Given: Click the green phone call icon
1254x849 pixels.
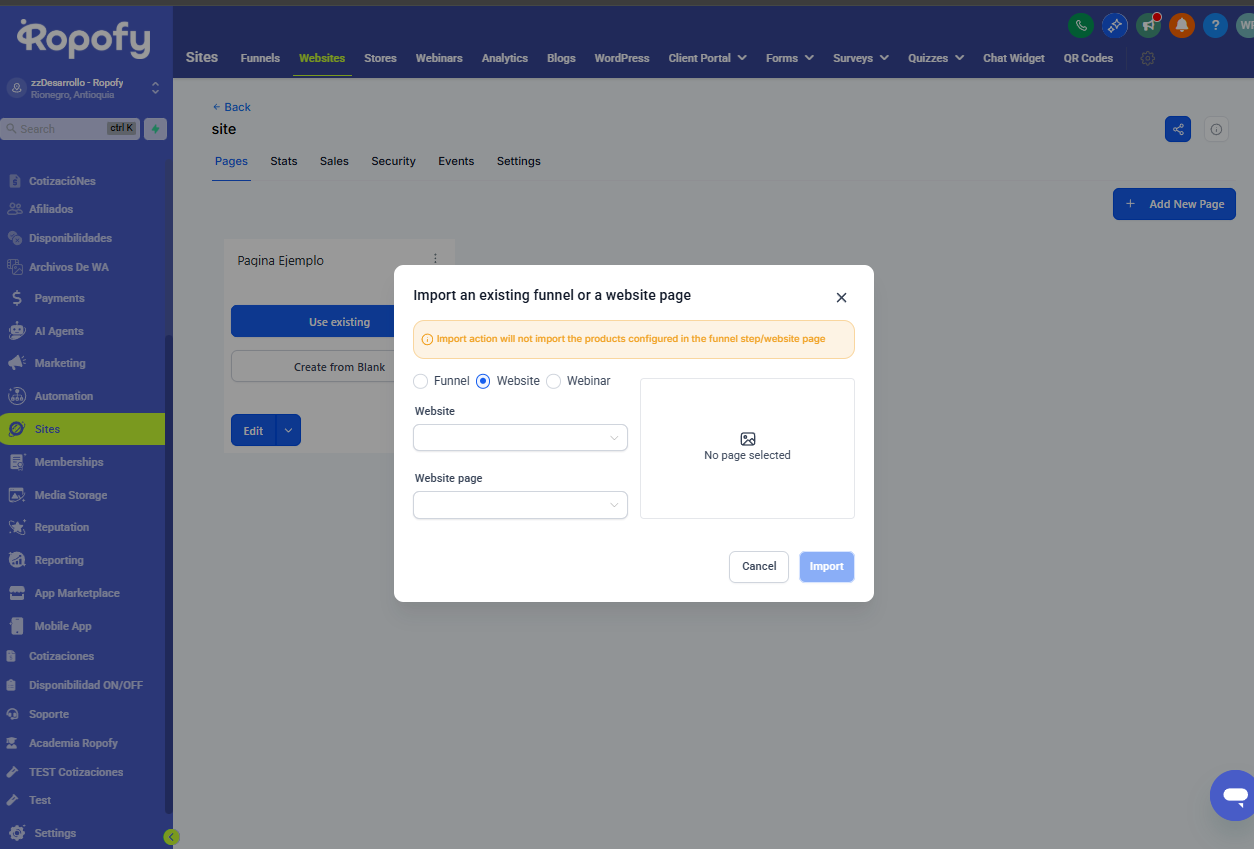Looking at the screenshot, I should [x=1080, y=26].
